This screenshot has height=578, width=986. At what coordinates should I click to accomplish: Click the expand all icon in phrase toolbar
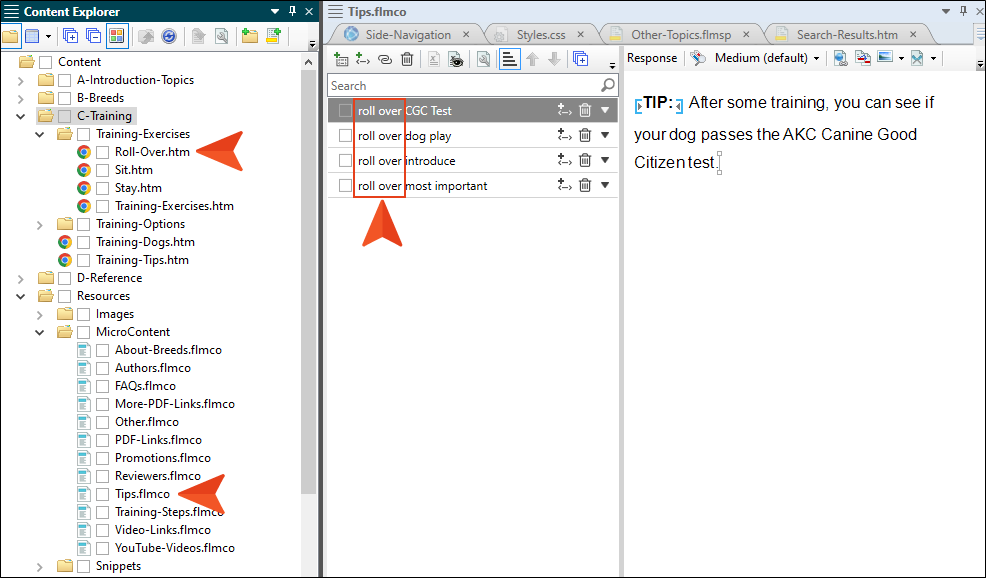point(580,59)
